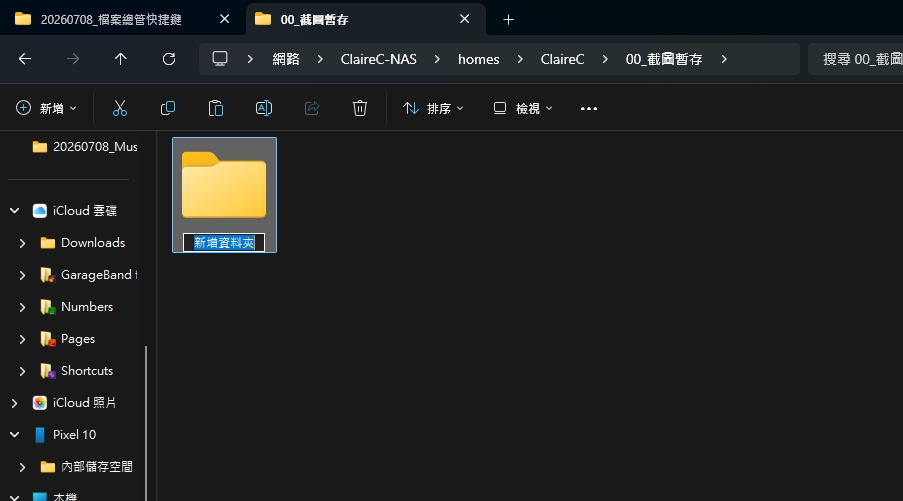The width and height of the screenshot is (903, 501).
Task: Close the 20260708_檔案總管快捷鍵 tab
Action: [225, 19]
